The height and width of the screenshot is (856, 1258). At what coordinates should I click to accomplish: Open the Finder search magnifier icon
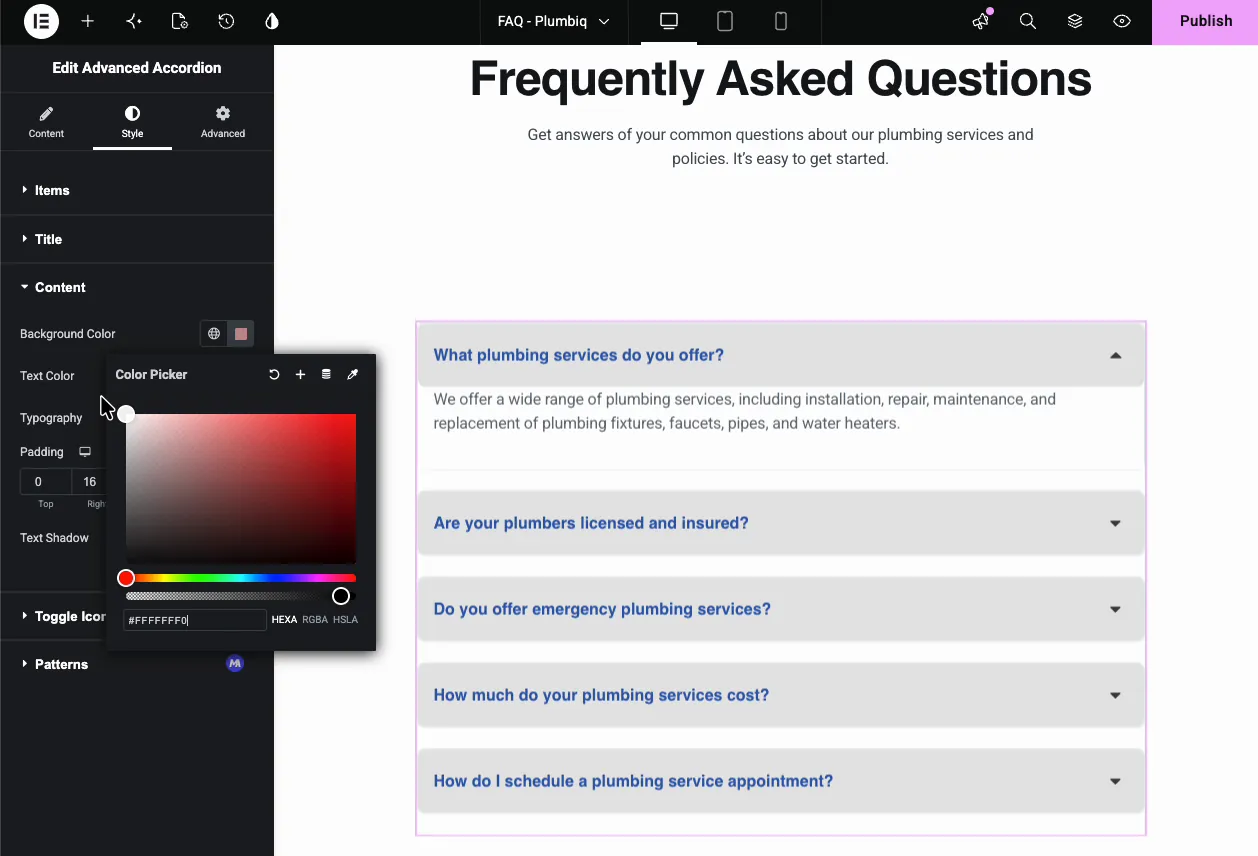[x=1027, y=21]
